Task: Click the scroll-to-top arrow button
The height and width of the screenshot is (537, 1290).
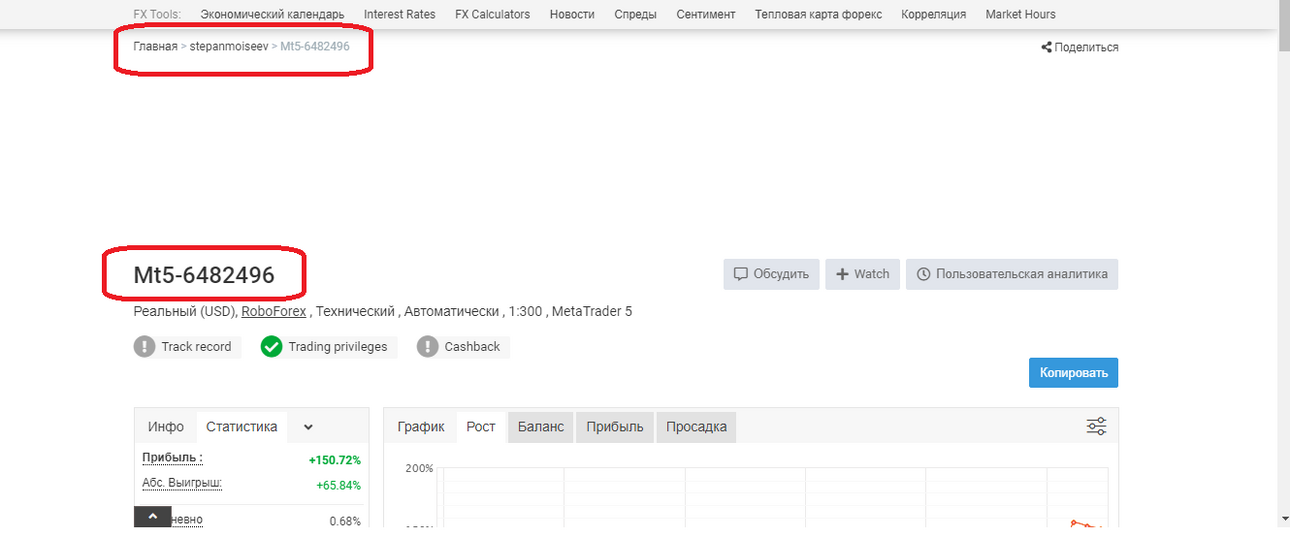Action: tap(153, 517)
